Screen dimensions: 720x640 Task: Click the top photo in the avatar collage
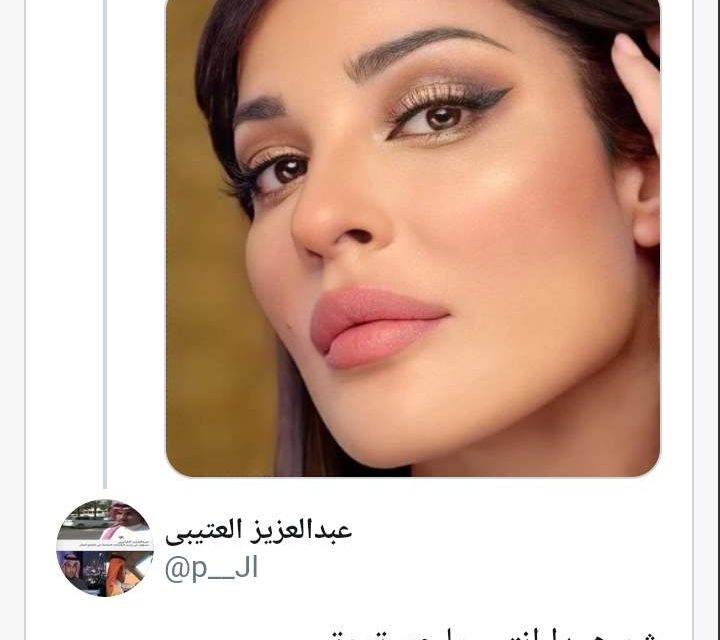[x=105, y=524]
